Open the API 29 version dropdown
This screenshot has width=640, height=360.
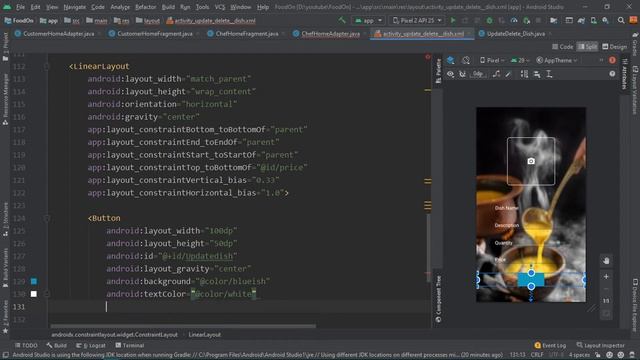point(519,60)
